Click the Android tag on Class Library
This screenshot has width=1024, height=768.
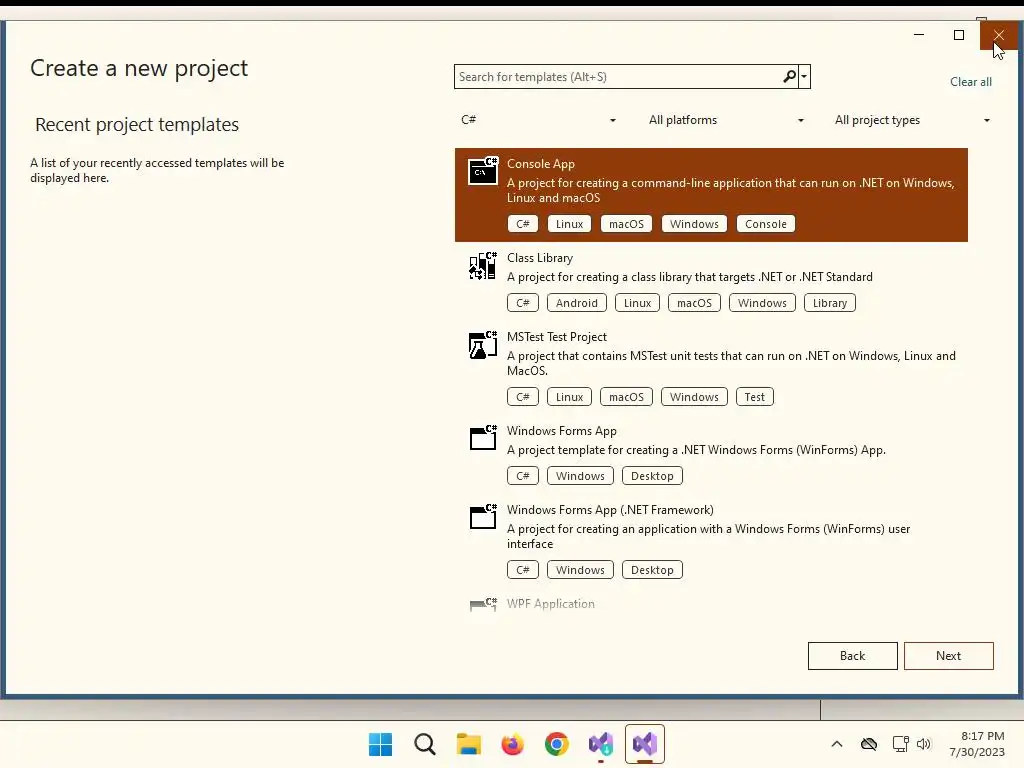[x=577, y=303]
